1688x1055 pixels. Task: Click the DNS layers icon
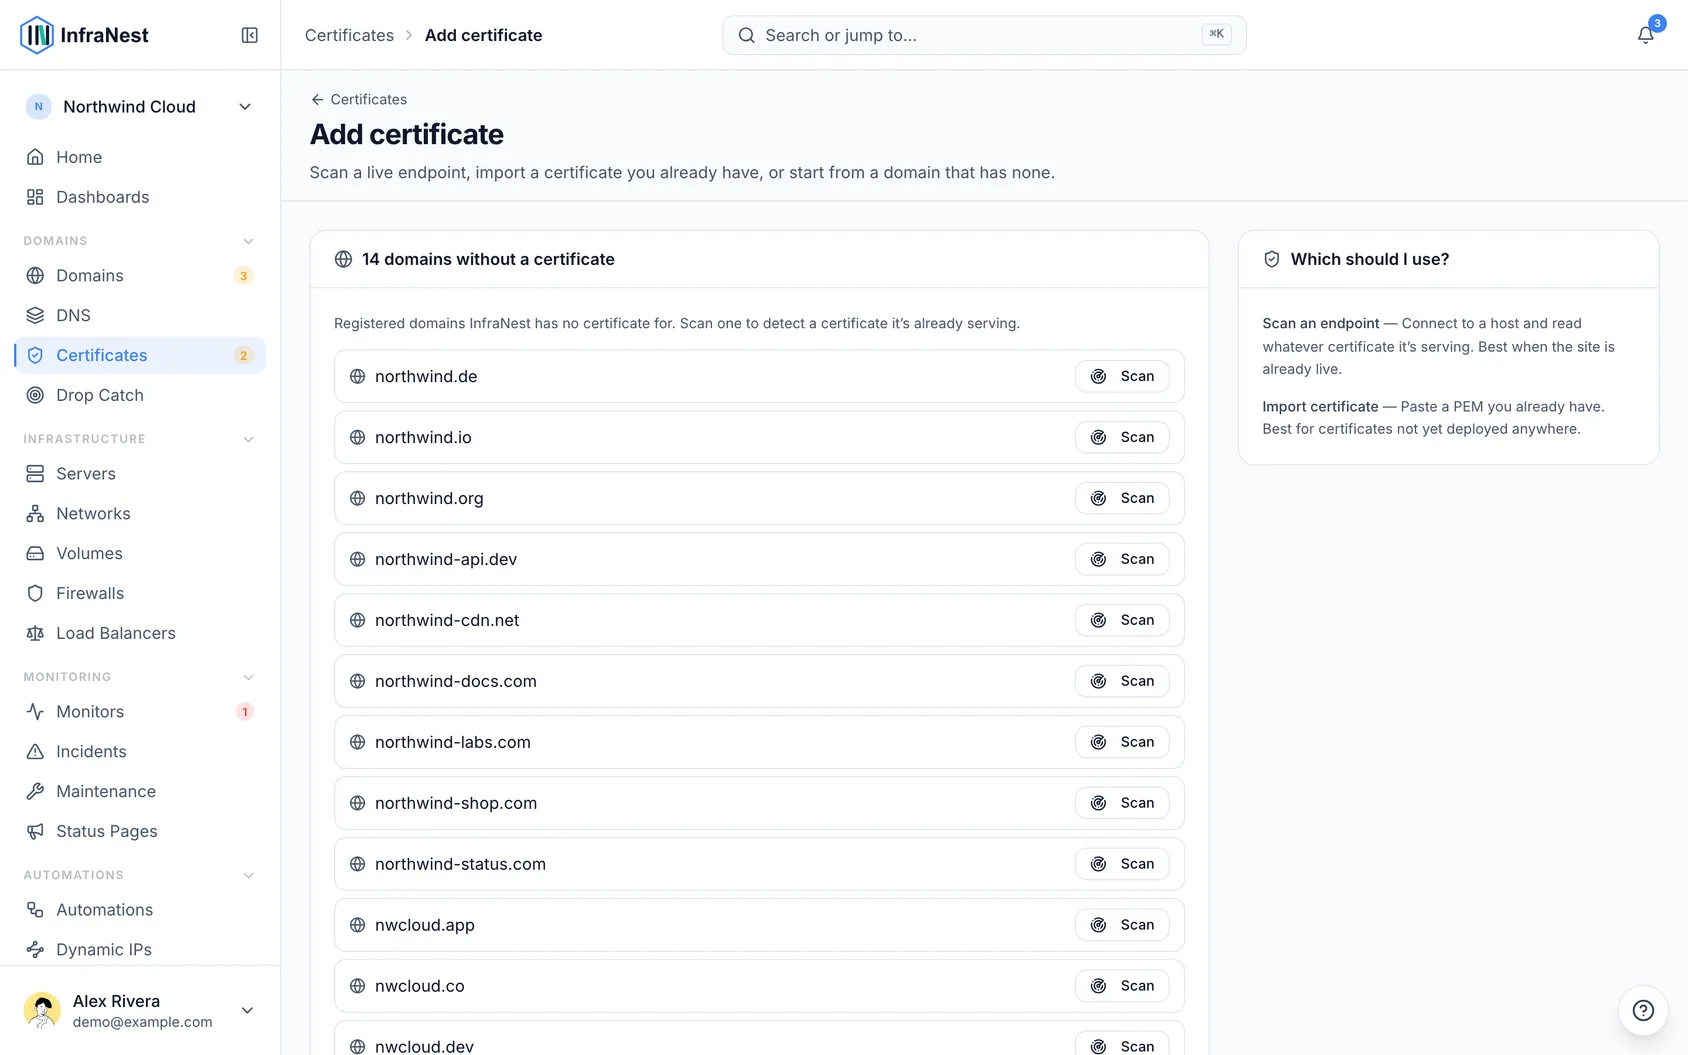coord(35,315)
